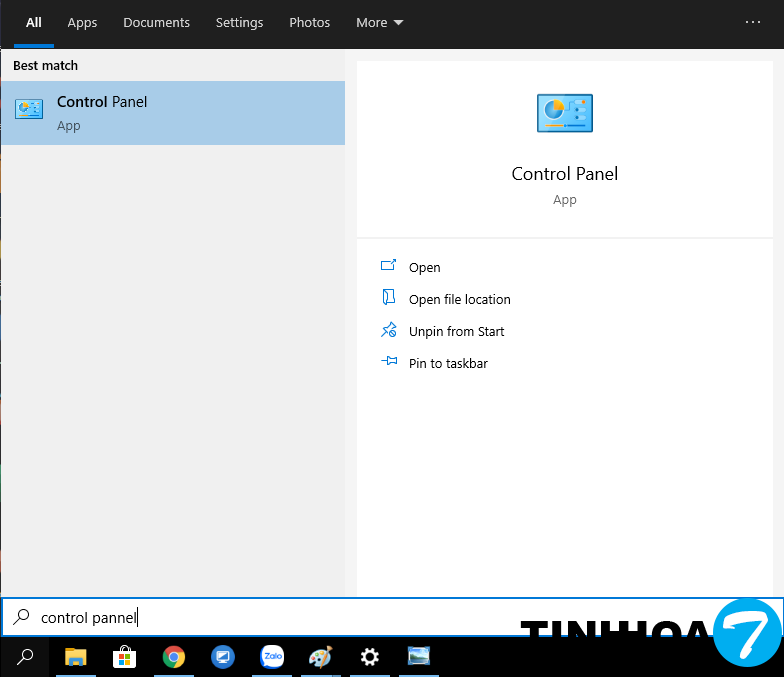784x677 pixels.
Task: Open Zalo app in the taskbar
Action: tap(272, 656)
